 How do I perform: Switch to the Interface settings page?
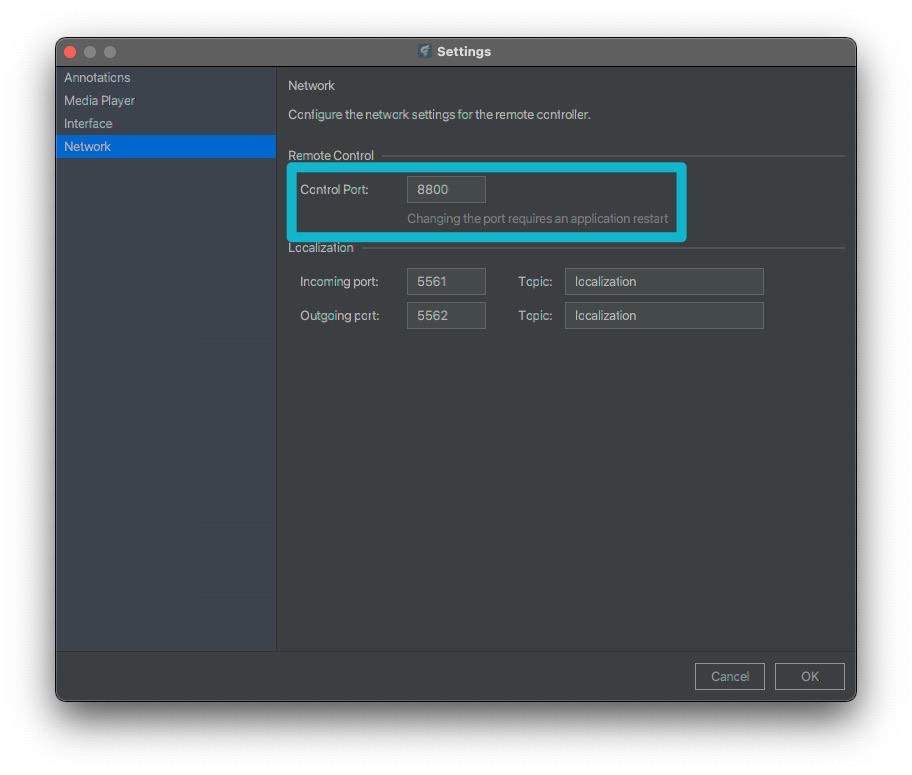(88, 124)
